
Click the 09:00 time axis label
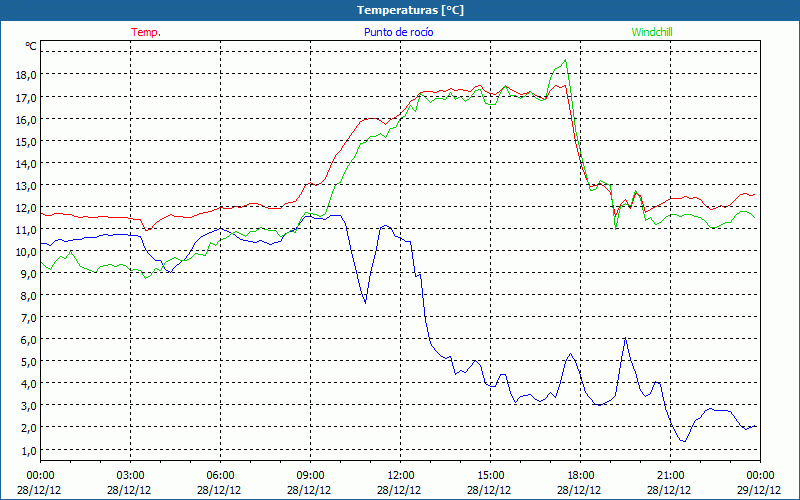point(310,476)
